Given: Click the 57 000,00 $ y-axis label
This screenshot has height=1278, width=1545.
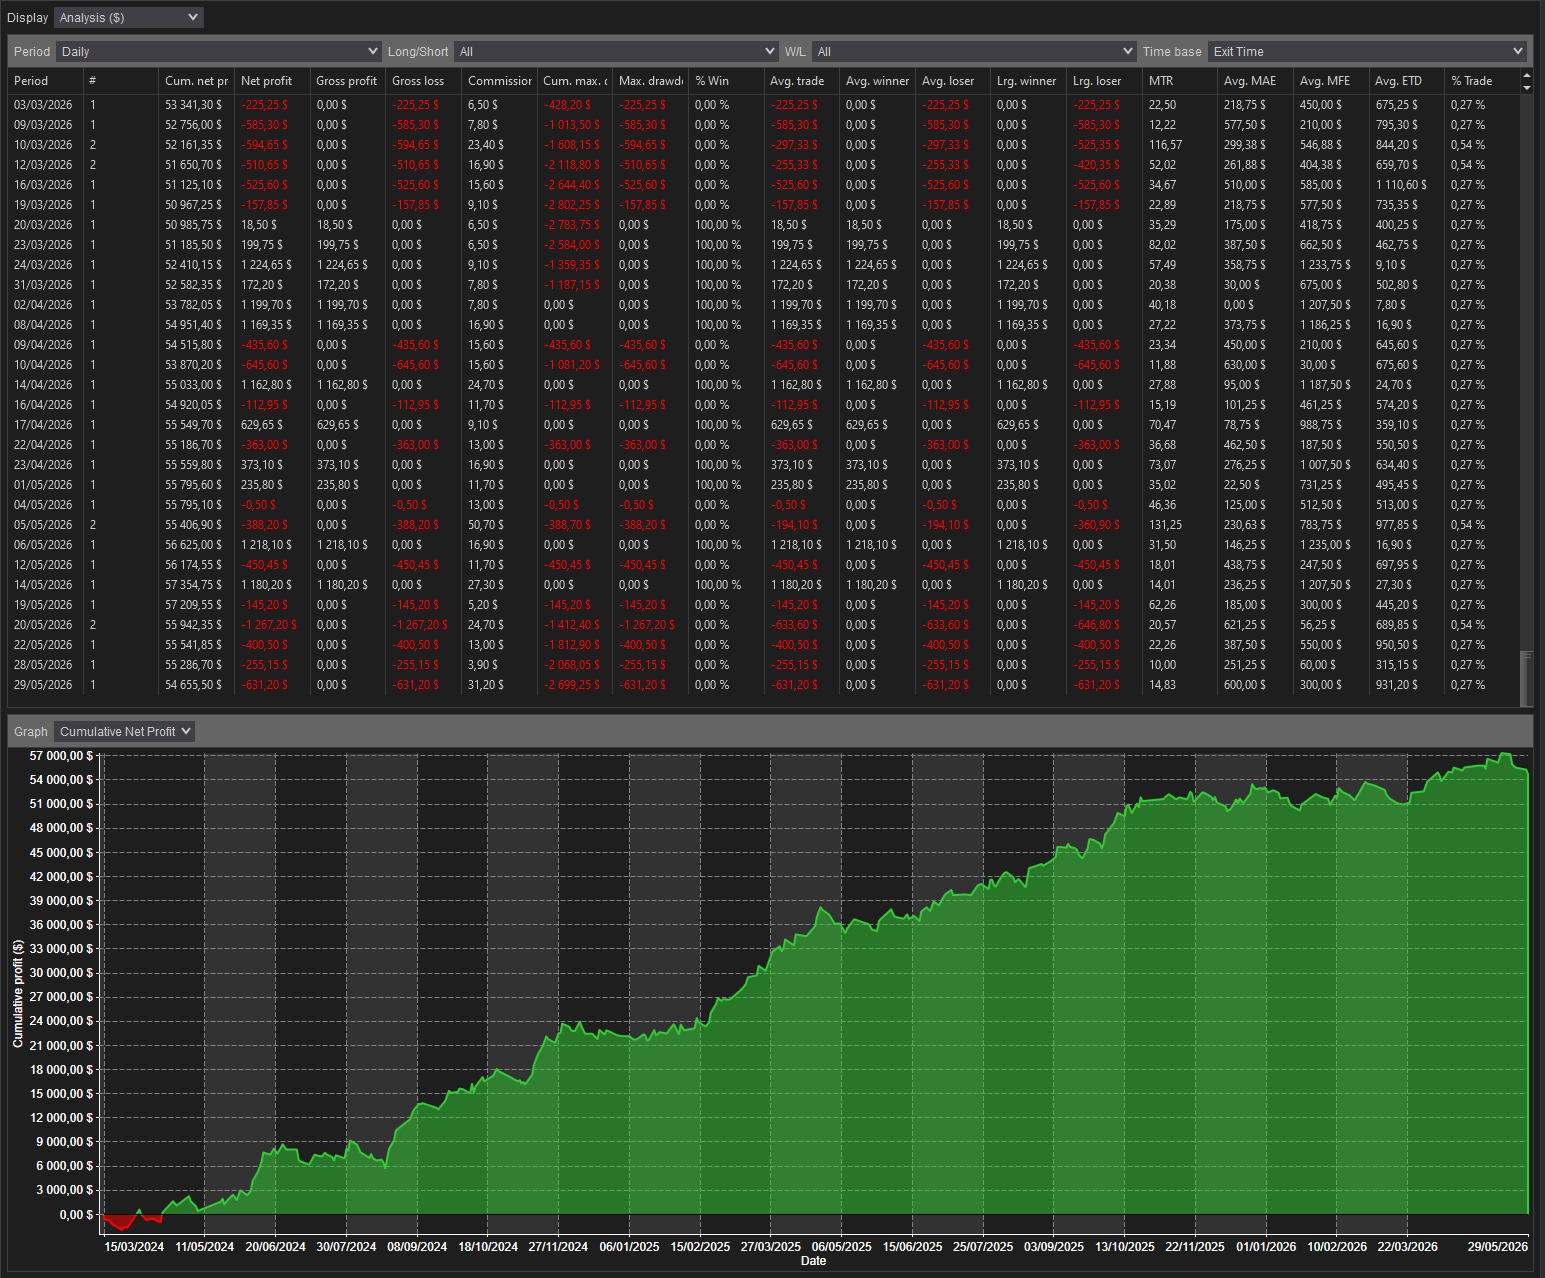Looking at the screenshot, I should pyautogui.click(x=62, y=756).
